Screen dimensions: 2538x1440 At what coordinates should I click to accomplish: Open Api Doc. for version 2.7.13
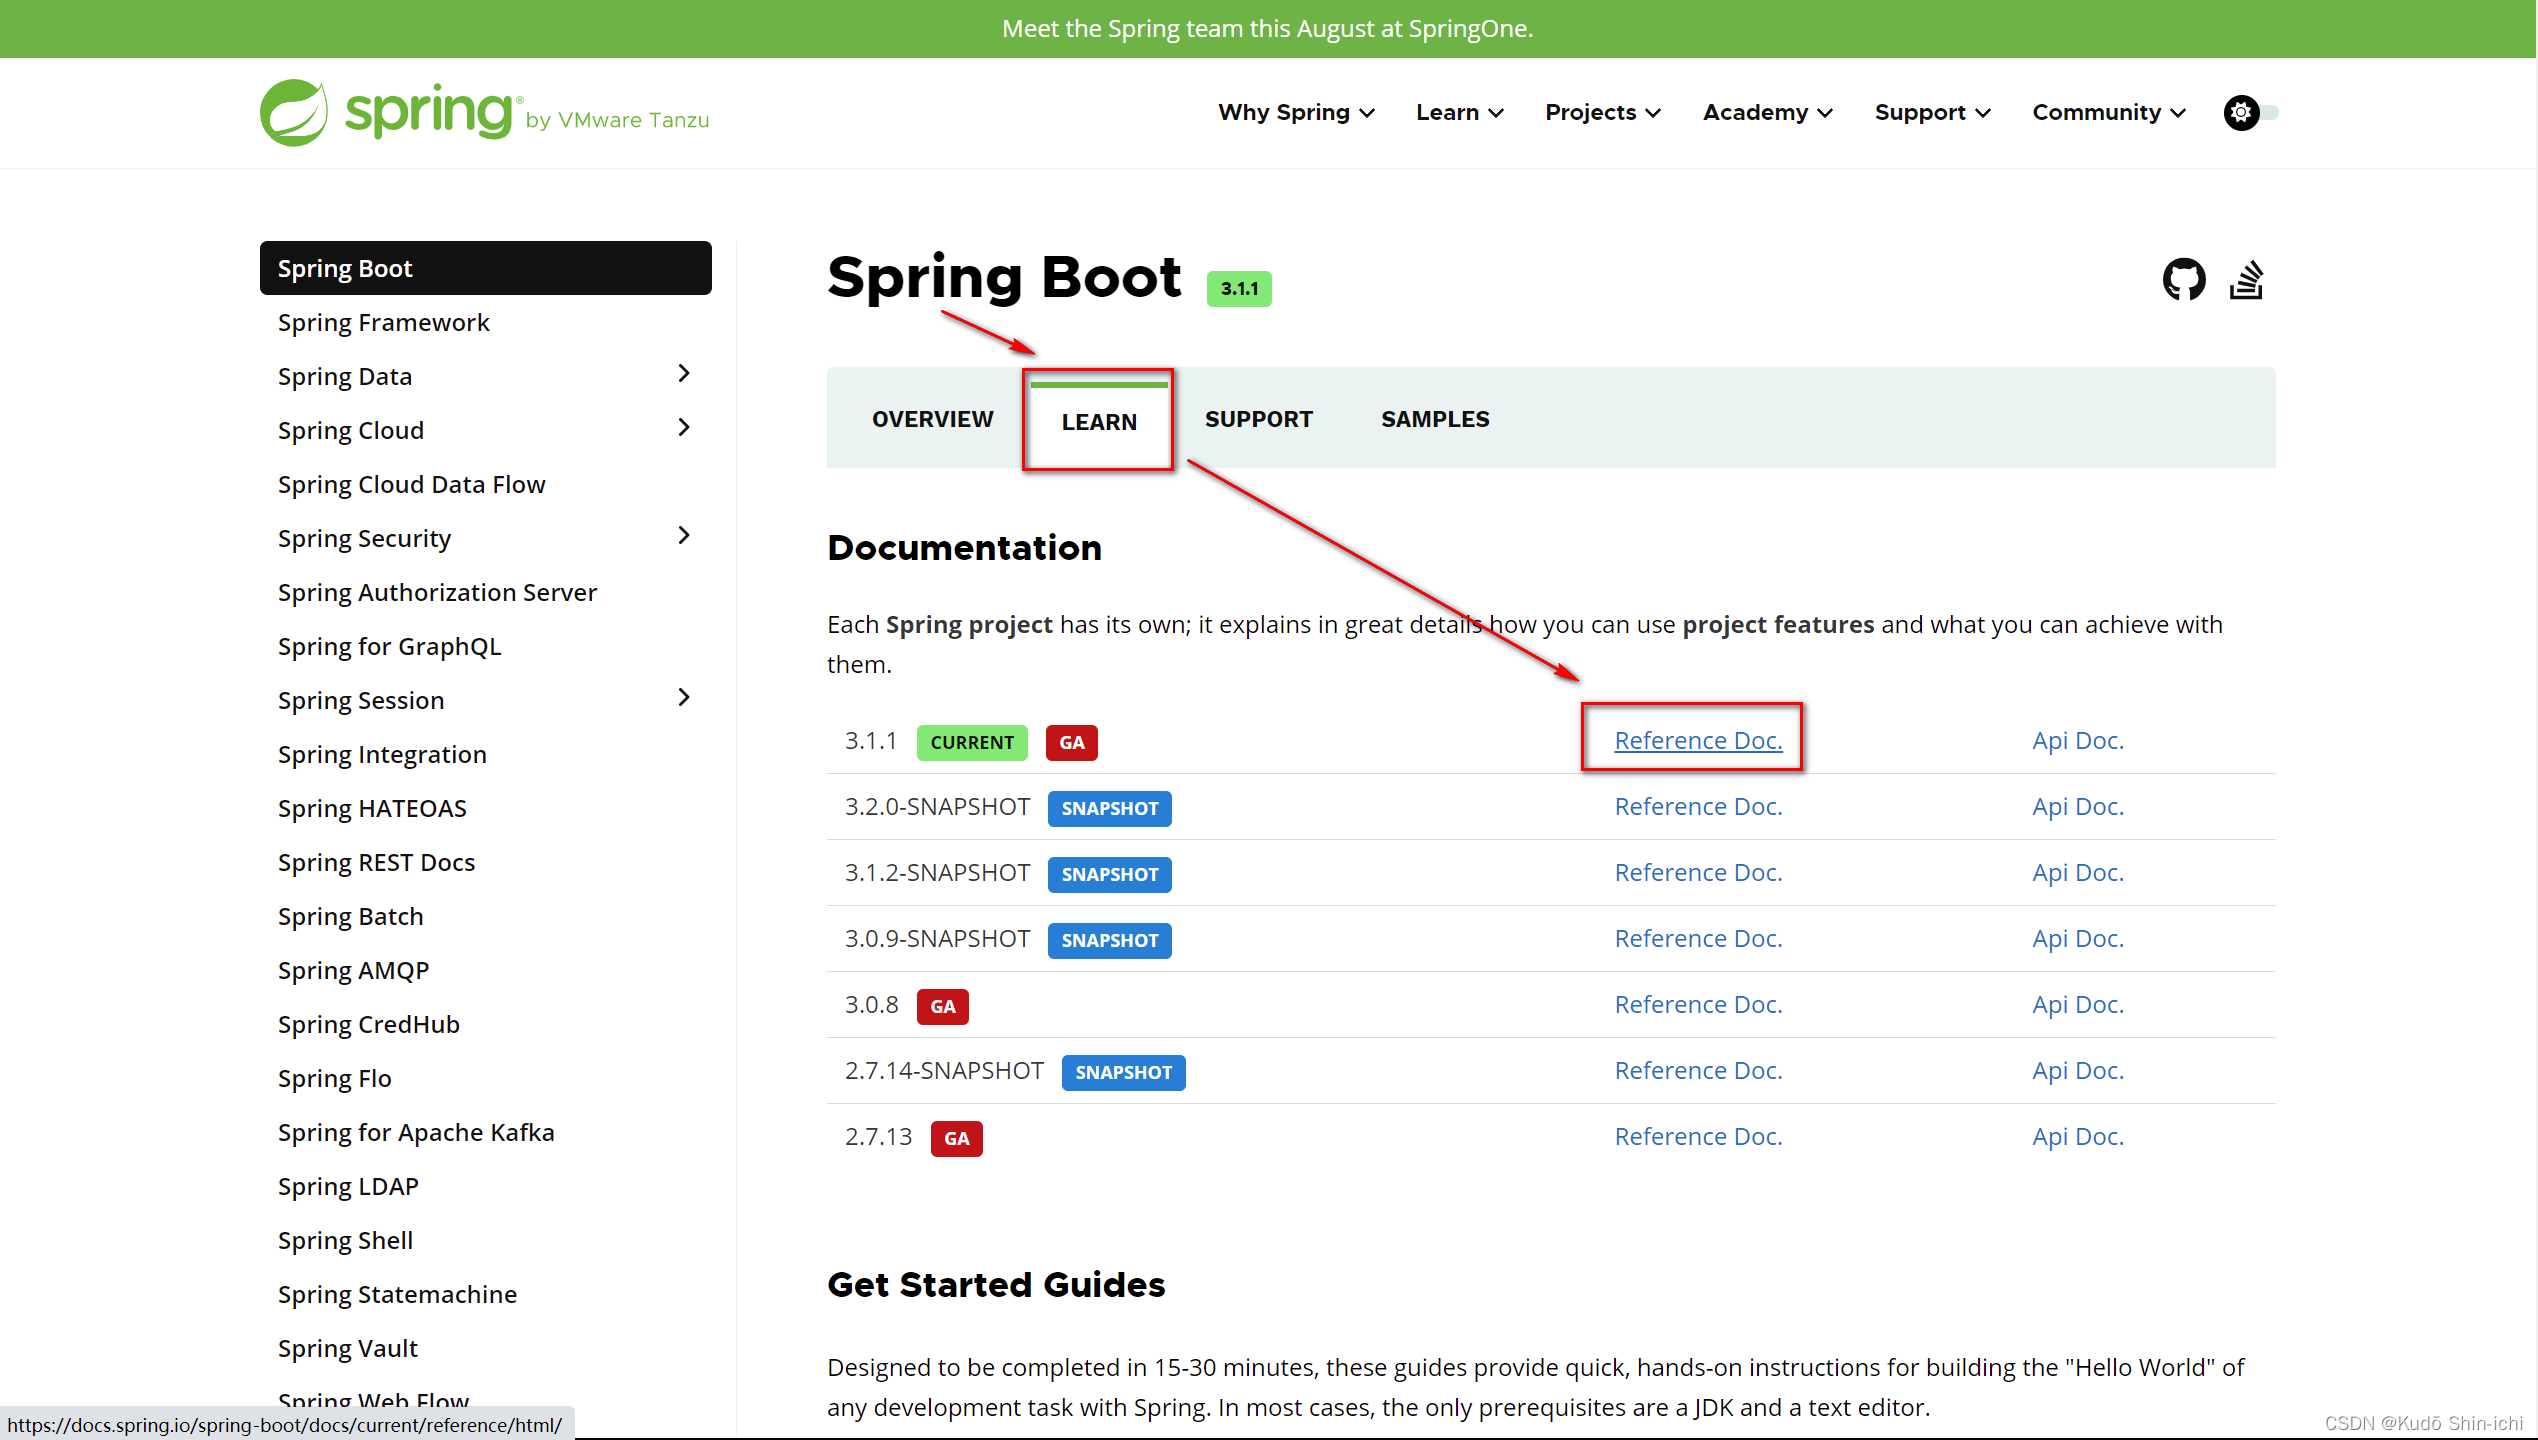(x=2078, y=1136)
